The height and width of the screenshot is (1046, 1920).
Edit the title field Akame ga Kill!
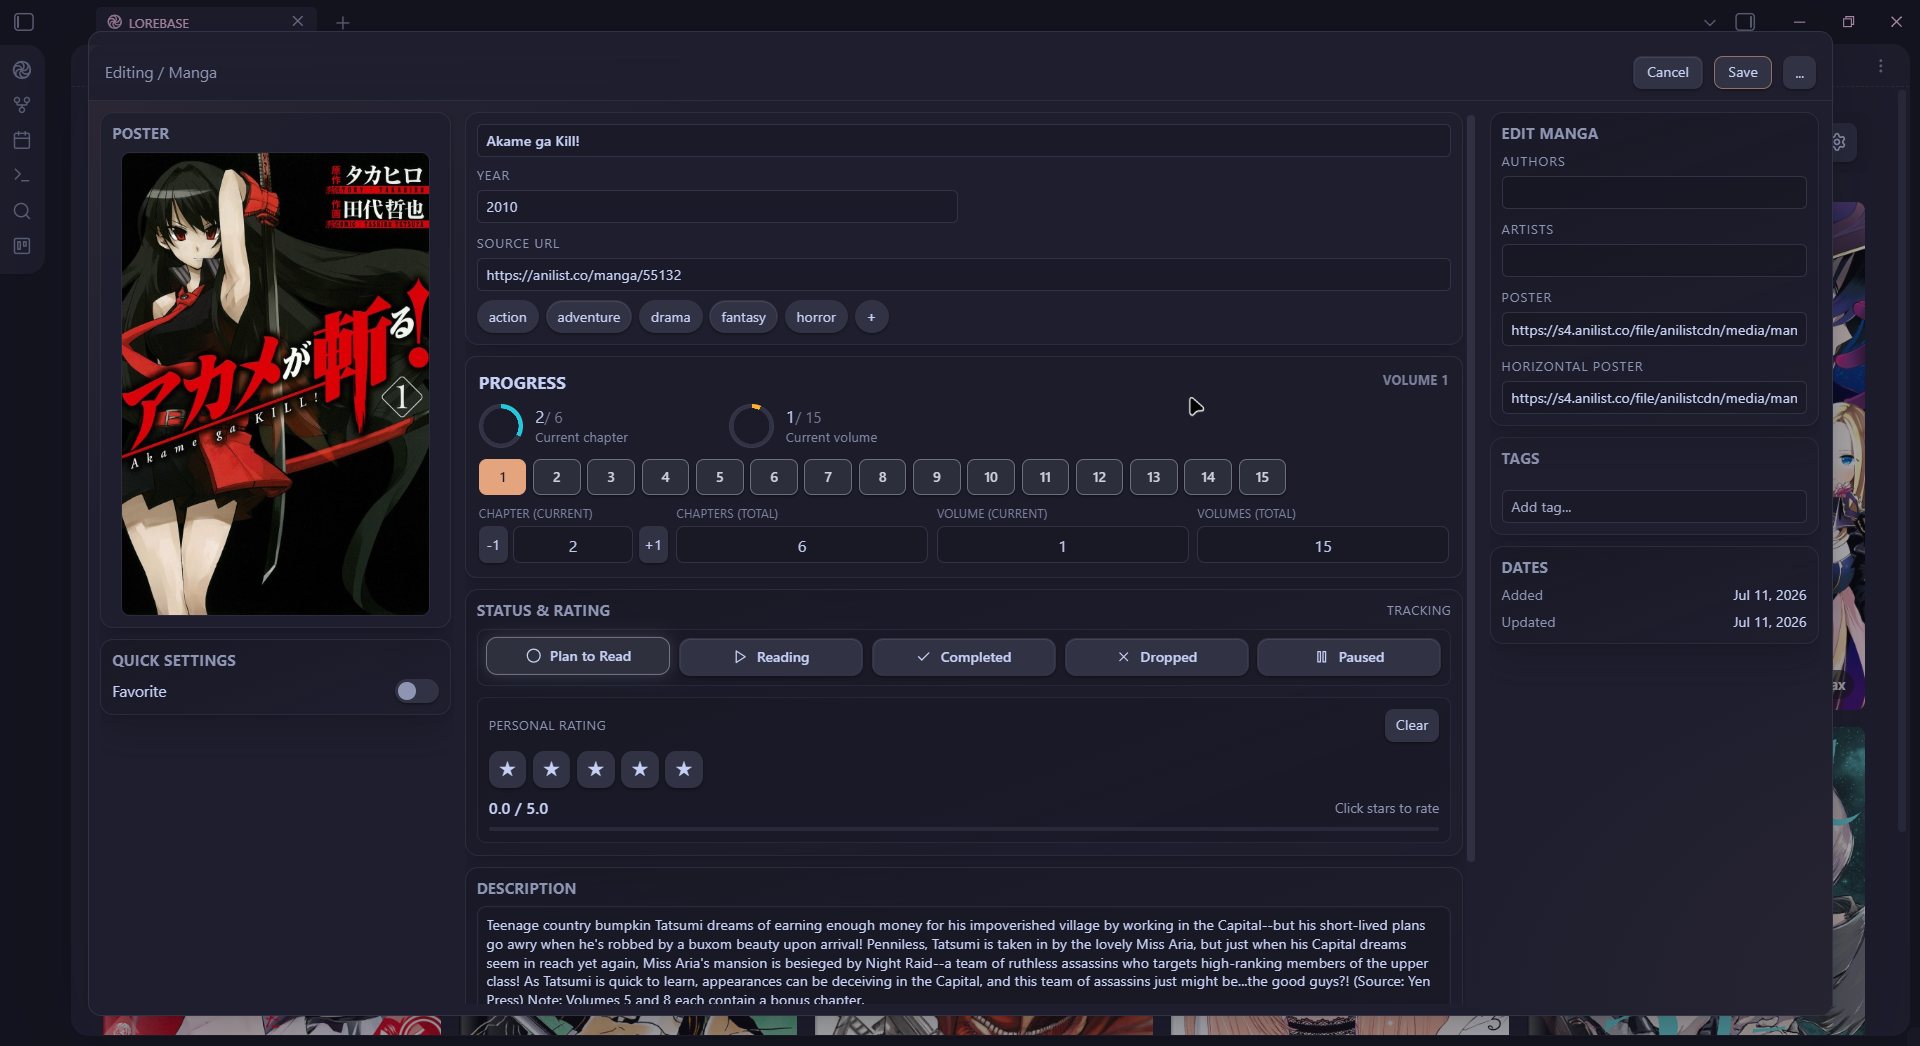tap(963, 141)
